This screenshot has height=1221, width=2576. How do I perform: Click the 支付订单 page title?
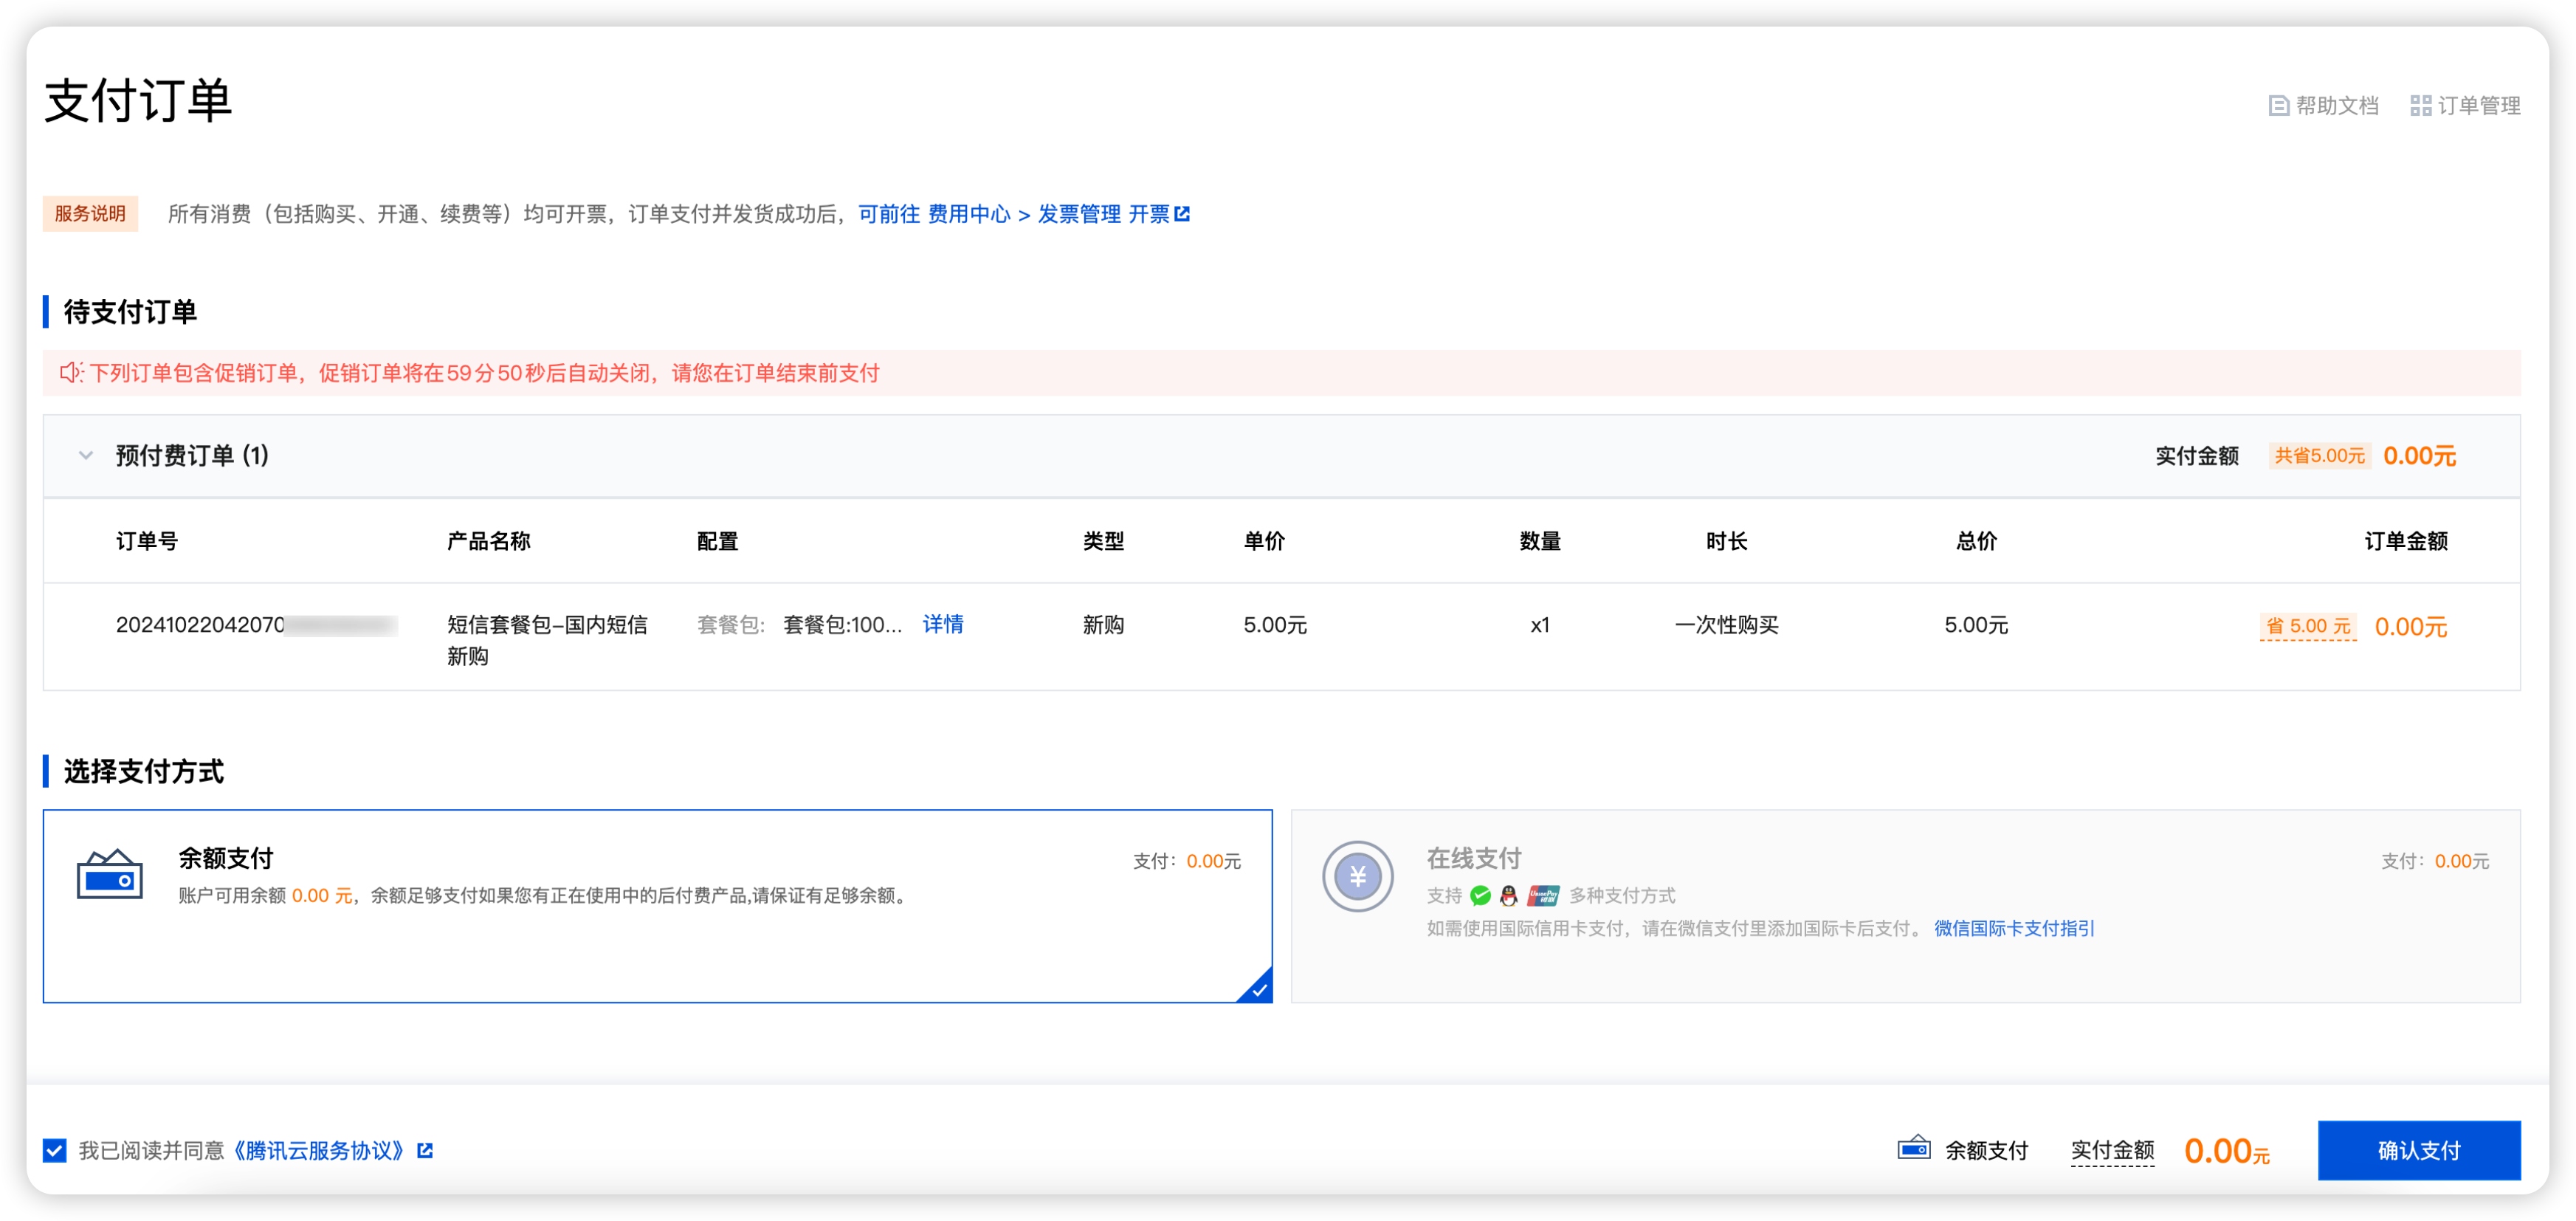point(138,100)
